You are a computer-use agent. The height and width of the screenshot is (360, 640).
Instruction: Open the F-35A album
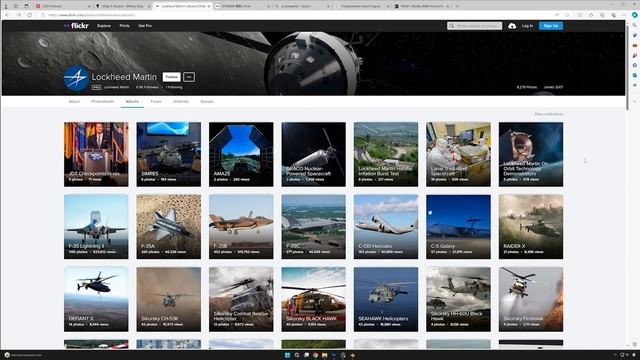point(169,227)
